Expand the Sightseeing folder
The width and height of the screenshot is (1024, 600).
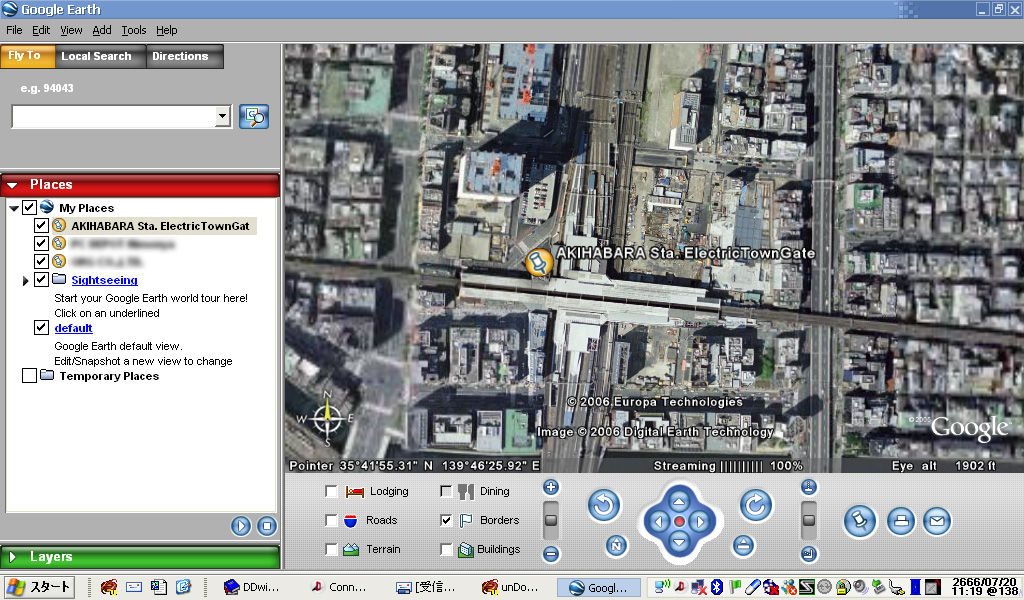25,280
